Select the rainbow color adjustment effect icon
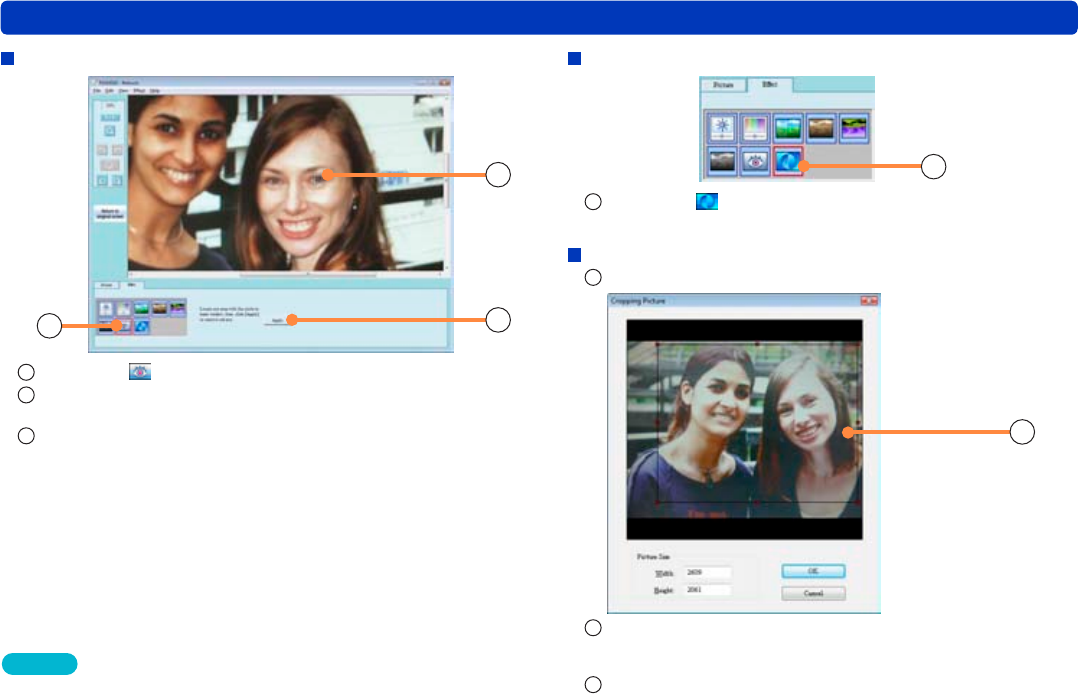The width and height of the screenshot is (1078, 694). tap(755, 127)
